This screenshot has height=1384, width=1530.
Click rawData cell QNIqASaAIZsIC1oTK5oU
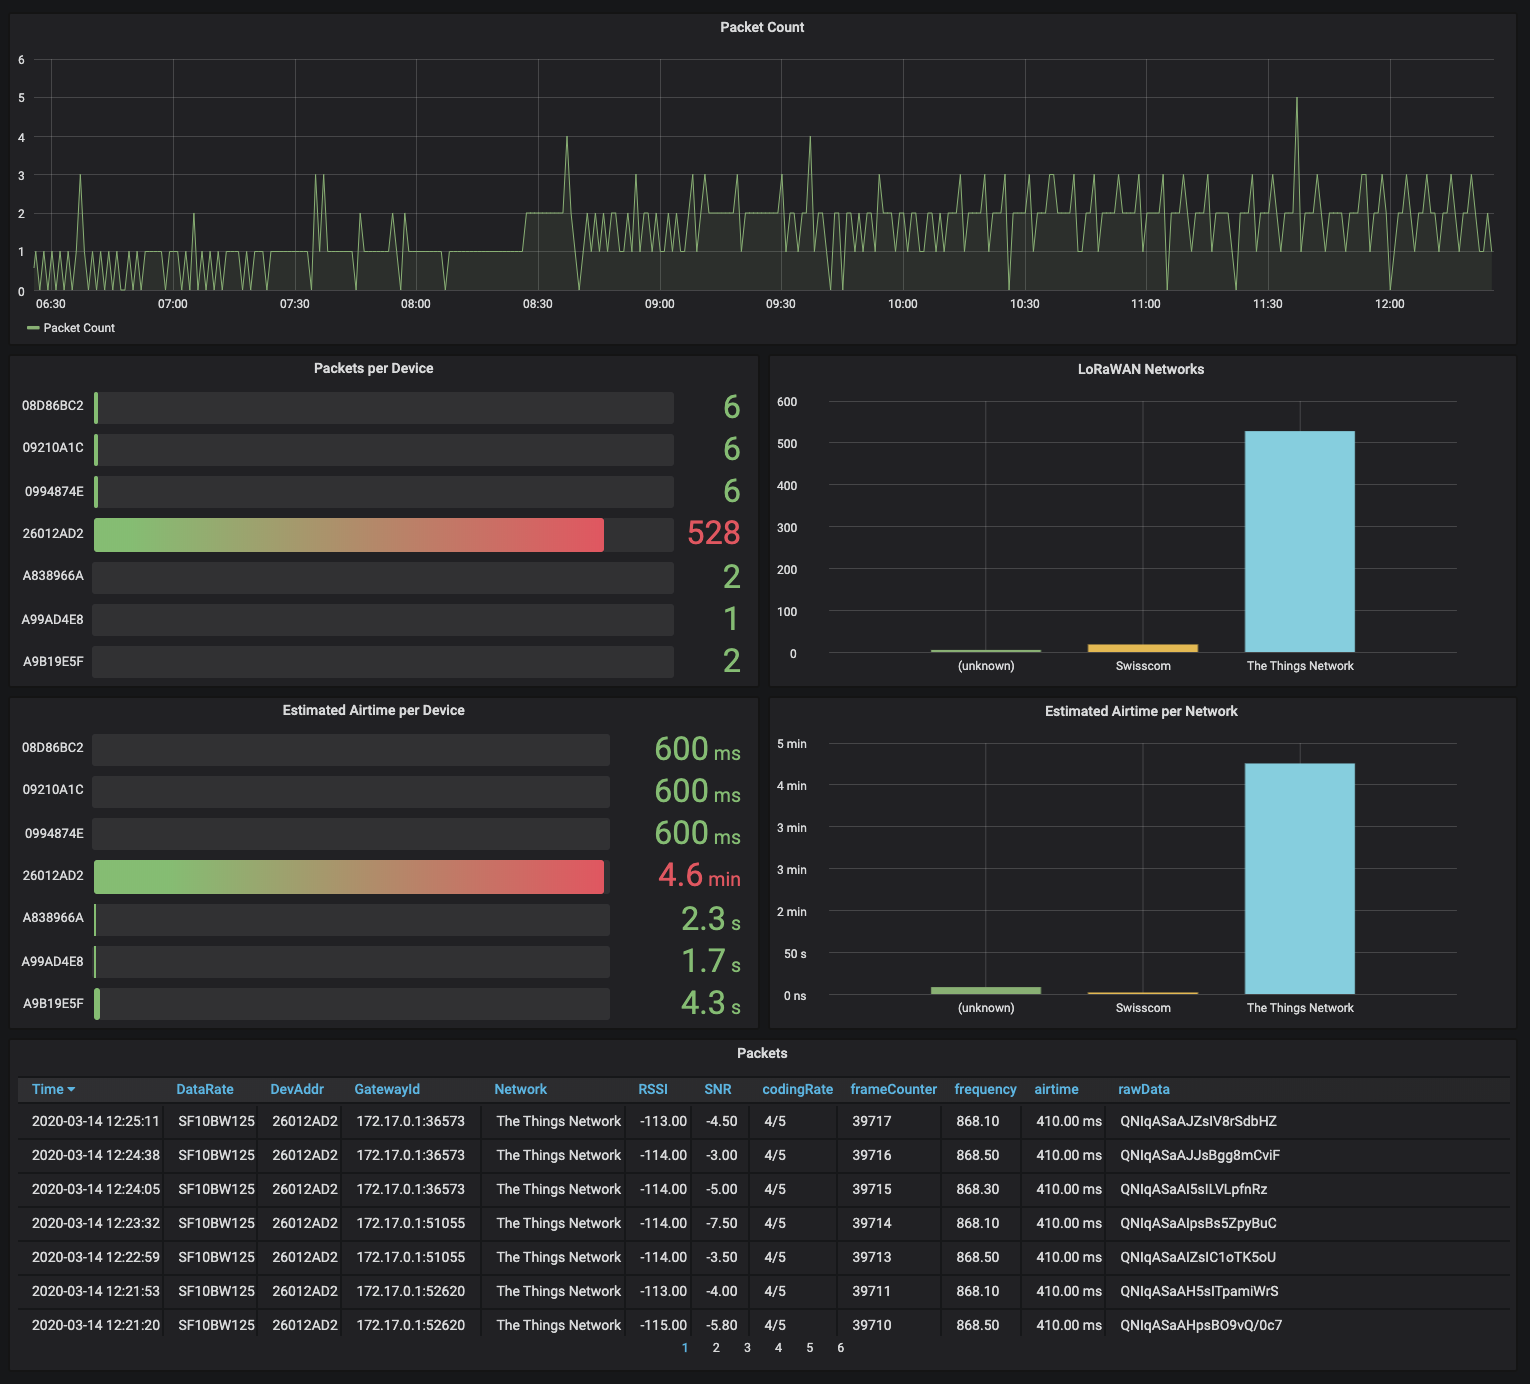click(1198, 1257)
